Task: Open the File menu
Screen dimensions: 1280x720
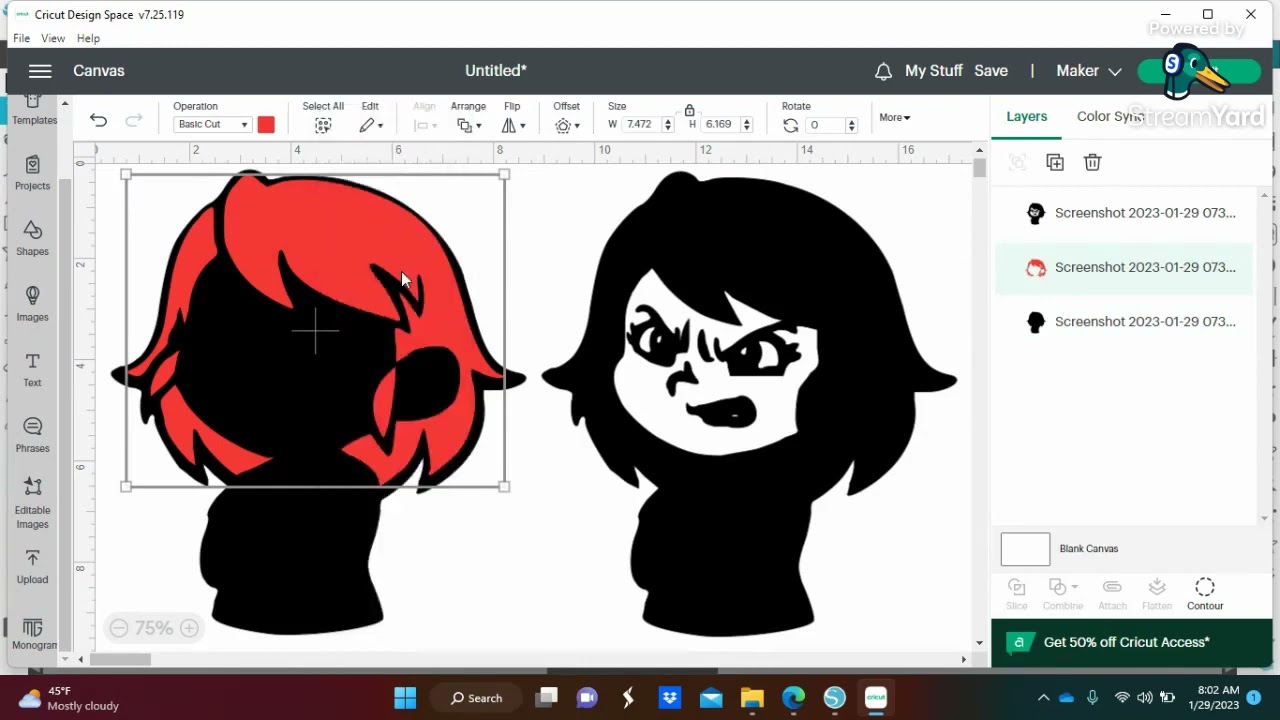Action: click(x=21, y=38)
